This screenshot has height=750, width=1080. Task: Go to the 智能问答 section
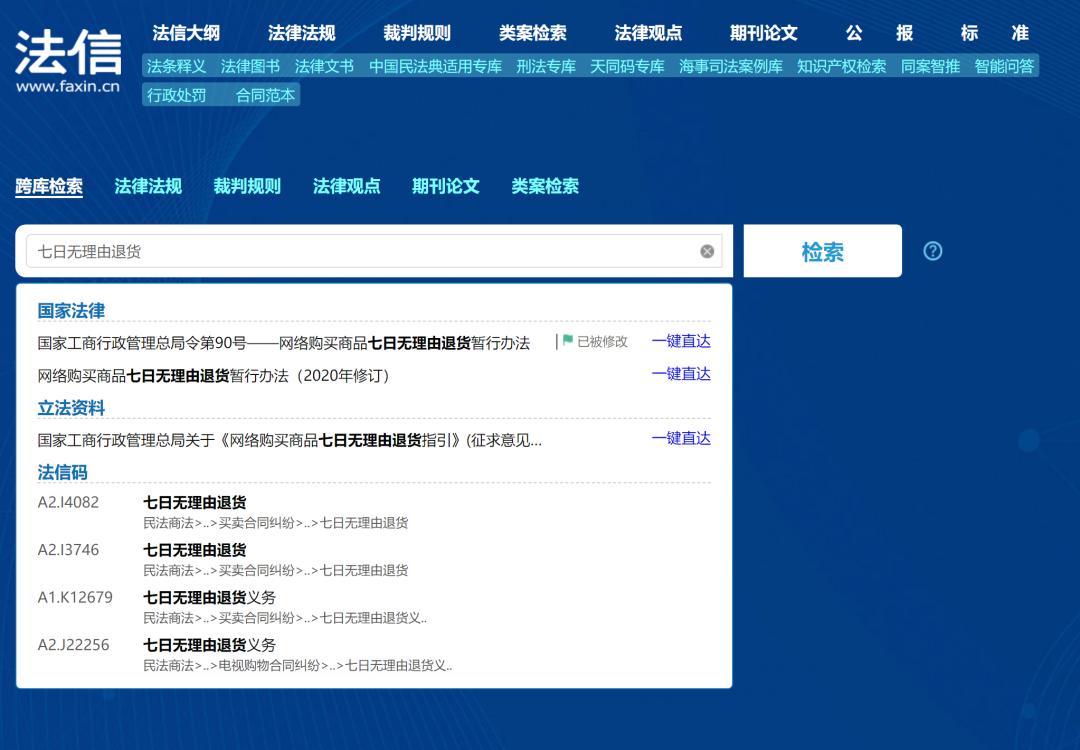[x=1004, y=67]
